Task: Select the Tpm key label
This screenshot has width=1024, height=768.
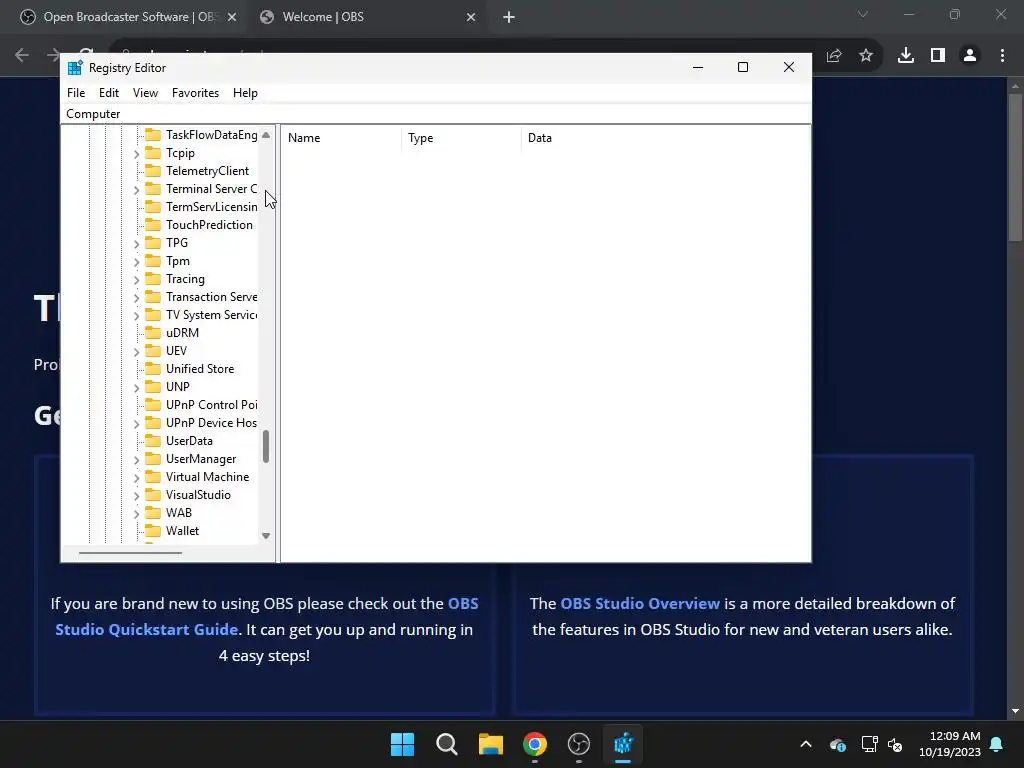Action: [178, 261]
